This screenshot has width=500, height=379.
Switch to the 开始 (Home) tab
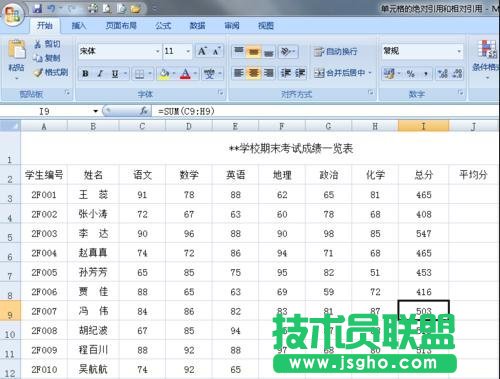(45, 25)
